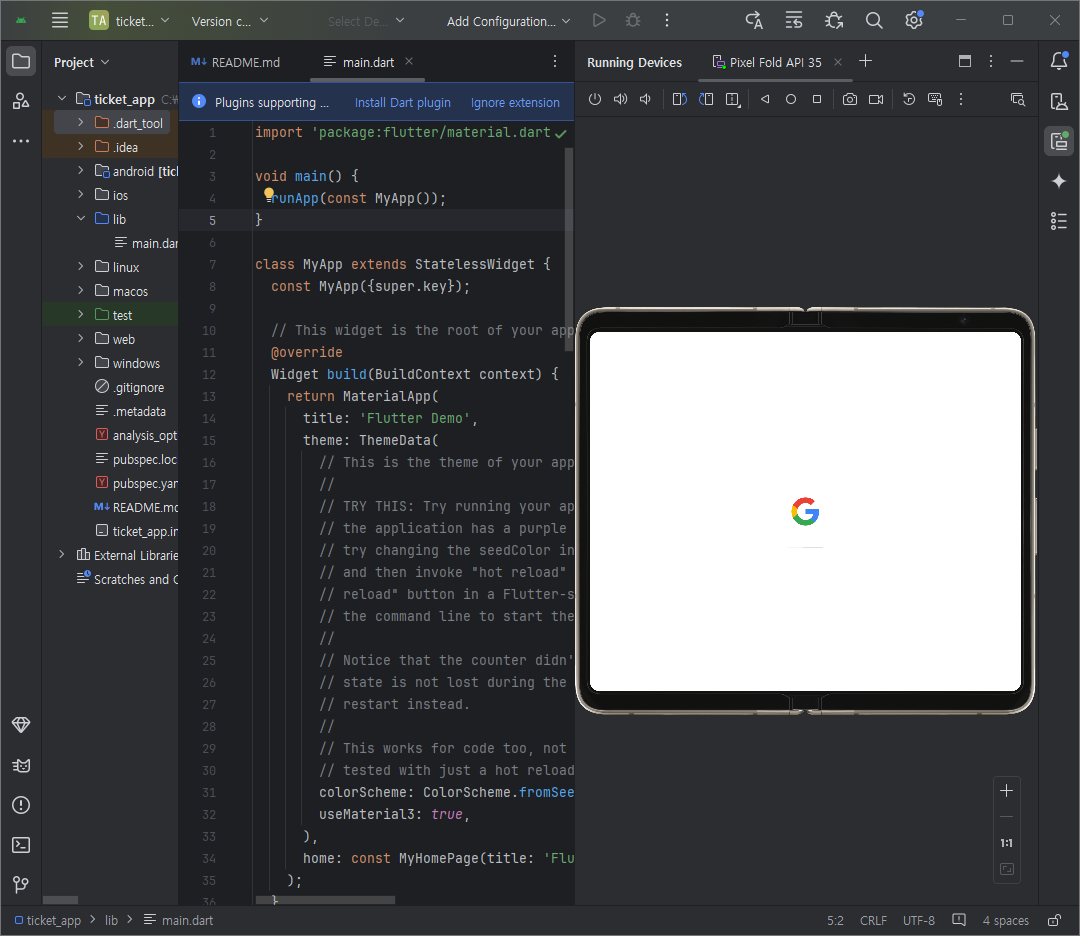The height and width of the screenshot is (936, 1080).
Task: Open Project view dropdown
Action: [x=81, y=62]
